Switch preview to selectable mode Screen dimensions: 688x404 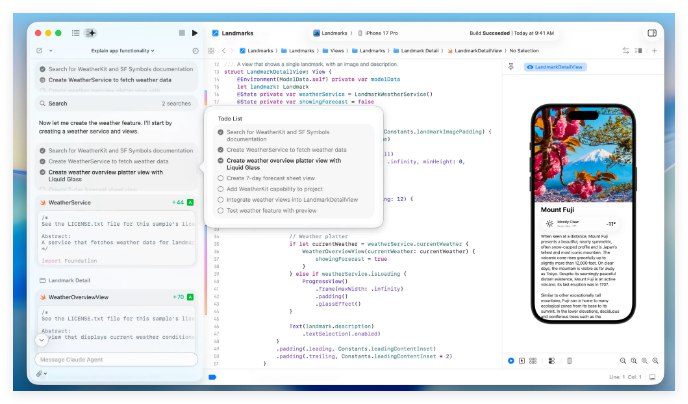pyautogui.click(x=522, y=361)
